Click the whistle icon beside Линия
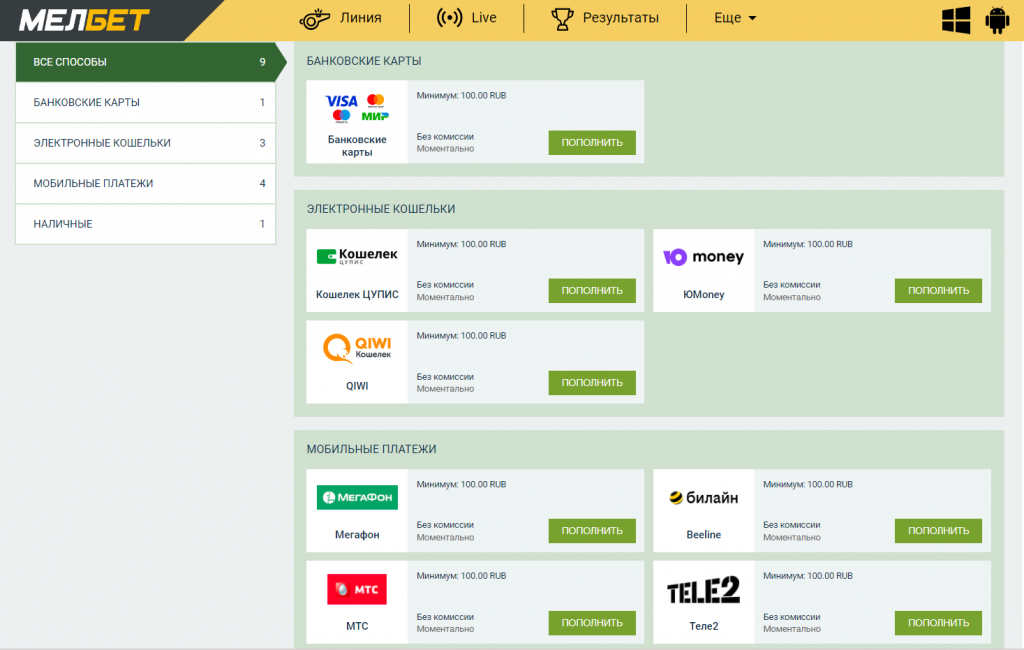1024x650 pixels. (x=314, y=19)
